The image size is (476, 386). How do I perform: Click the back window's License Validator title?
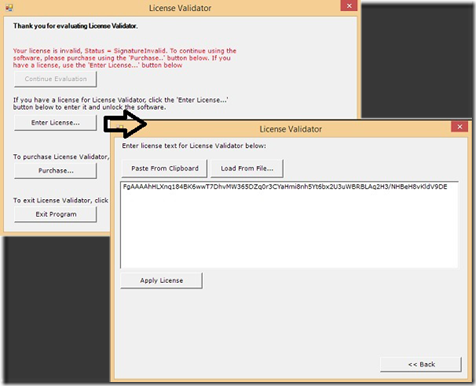click(180, 8)
